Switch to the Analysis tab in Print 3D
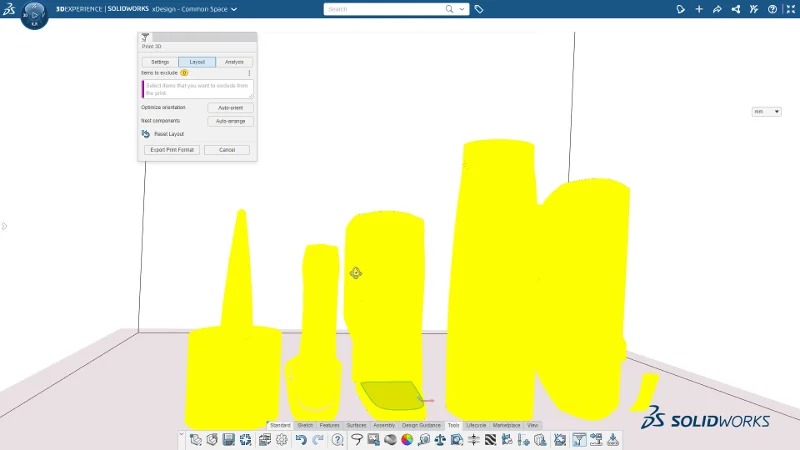The height and width of the screenshot is (450, 800). pos(234,62)
